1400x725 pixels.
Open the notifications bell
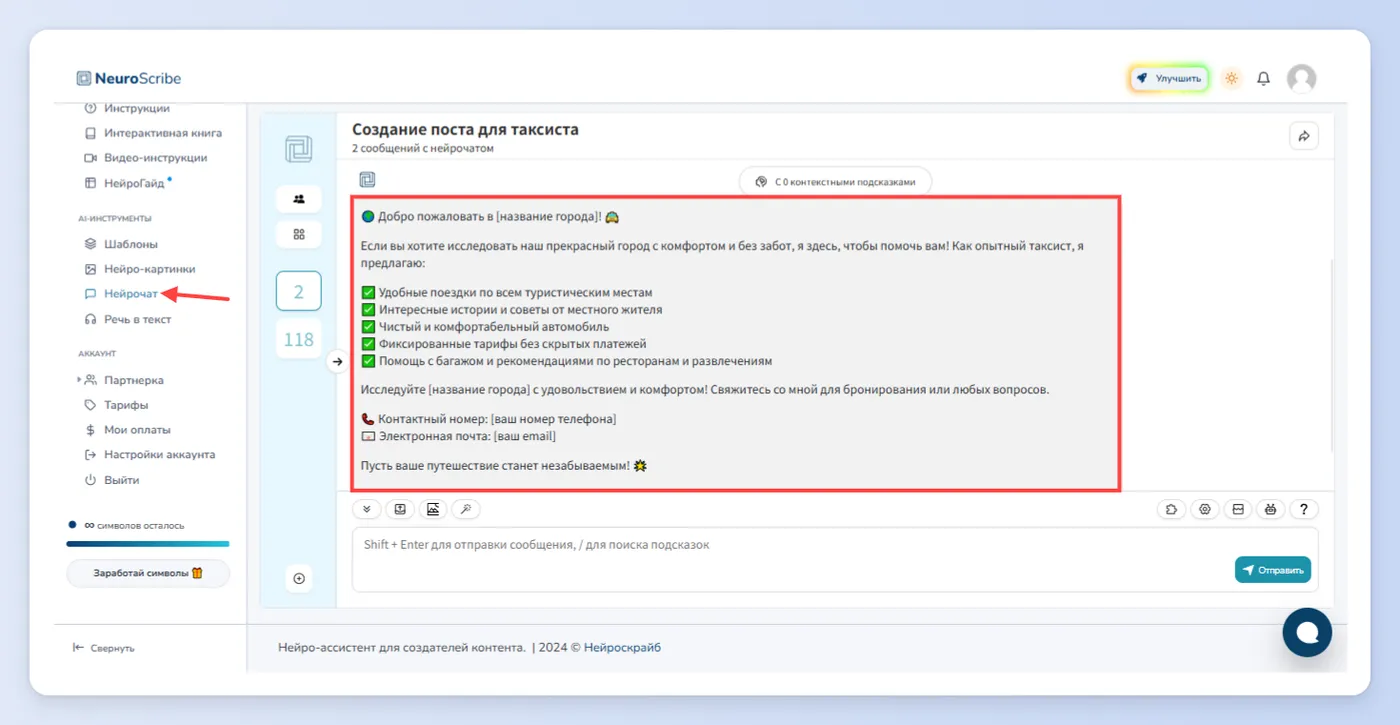[x=1264, y=79]
